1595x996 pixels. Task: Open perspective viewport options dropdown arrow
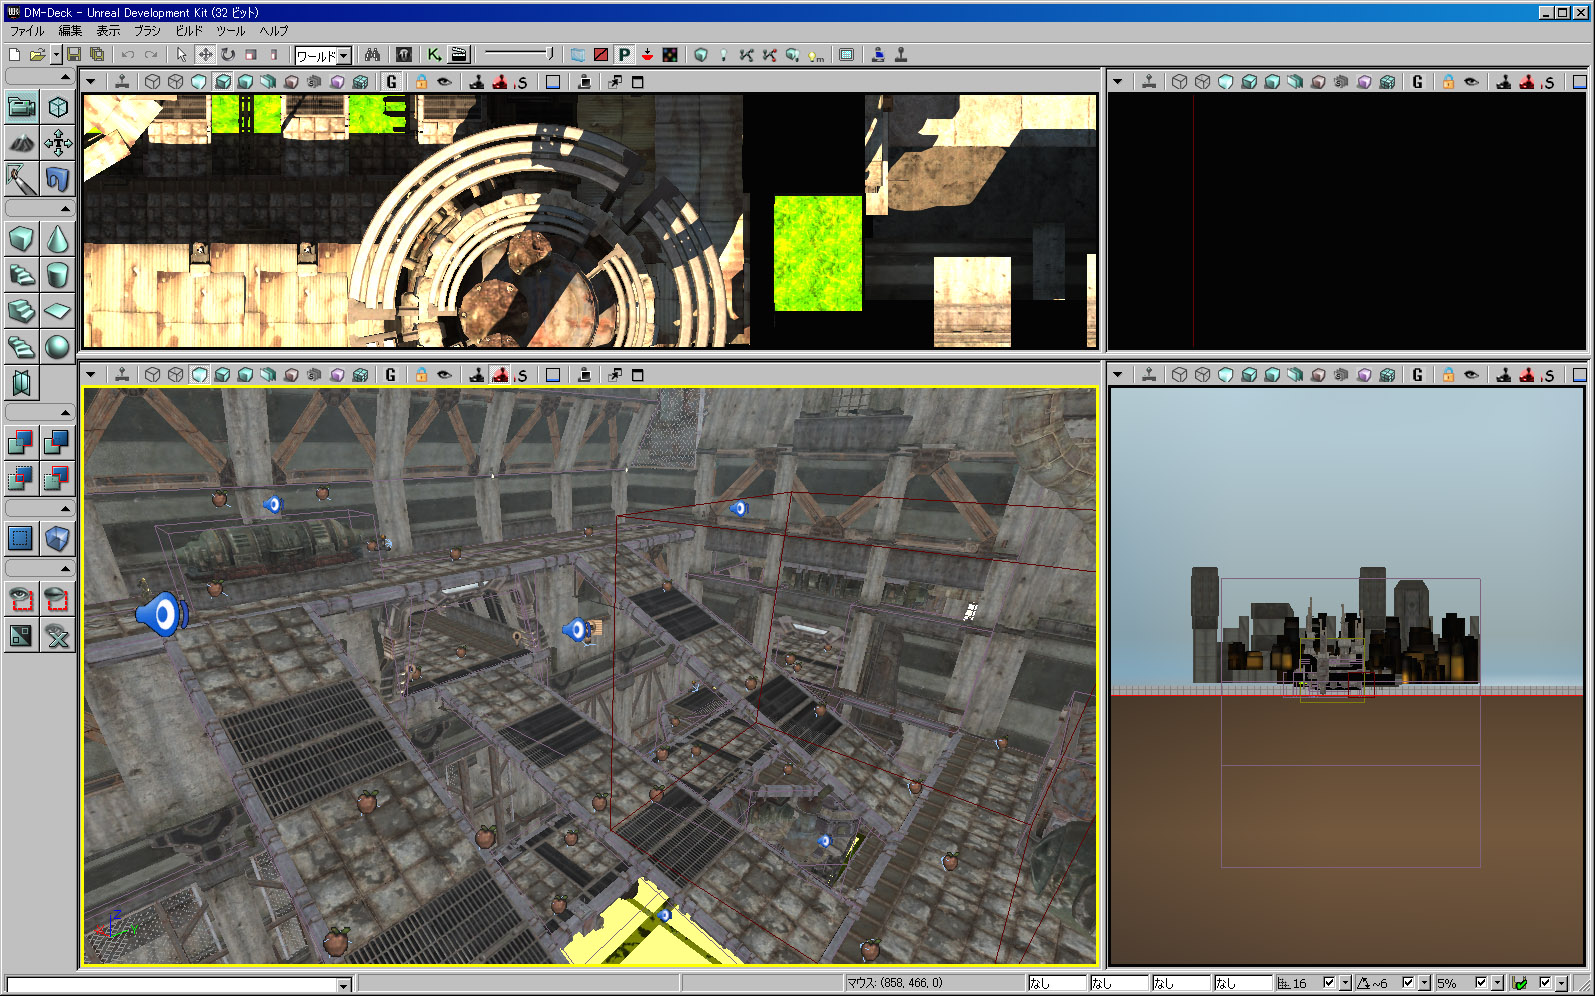click(91, 375)
